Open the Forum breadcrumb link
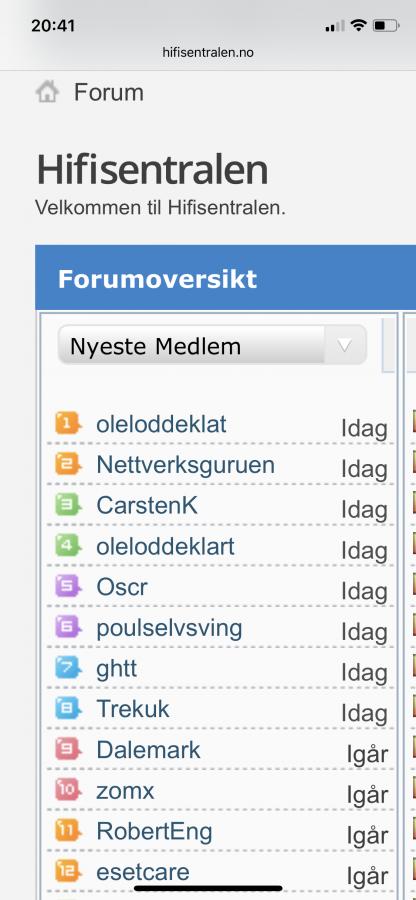 pyautogui.click(x=108, y=92)
